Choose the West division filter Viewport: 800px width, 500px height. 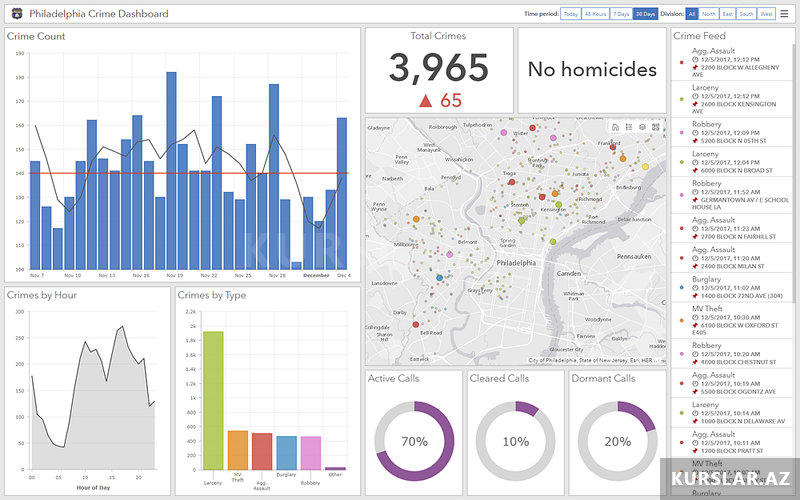pyautogui.click(x=766, y=14)
